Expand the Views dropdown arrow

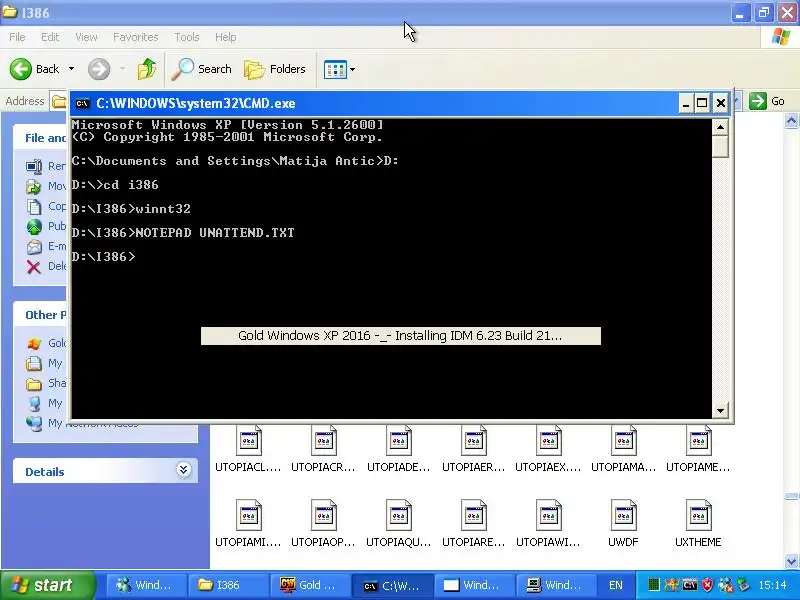point(352,69)
